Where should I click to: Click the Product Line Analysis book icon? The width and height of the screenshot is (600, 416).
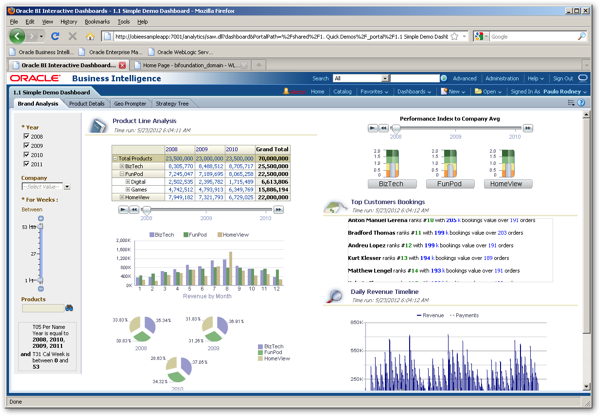click(98, 126)
